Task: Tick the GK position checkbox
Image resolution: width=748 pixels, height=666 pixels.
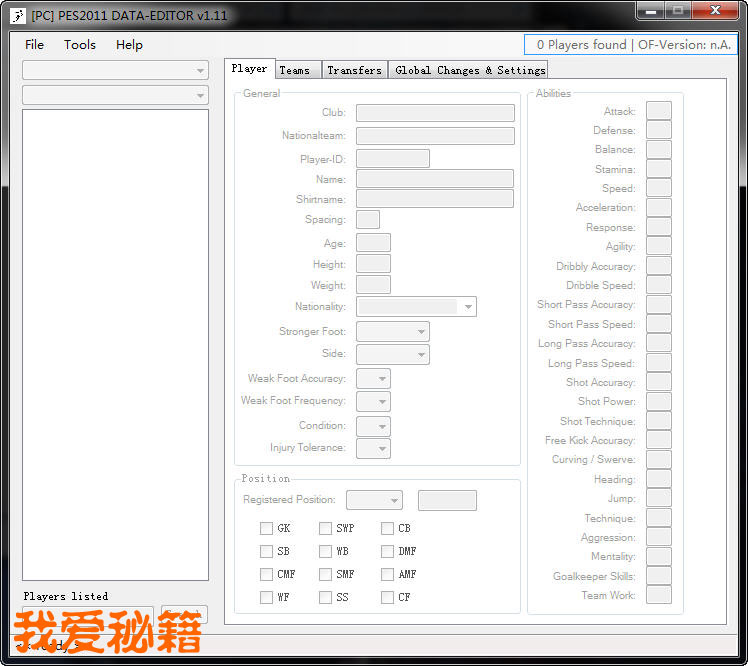Action: (x=266, y=528)
